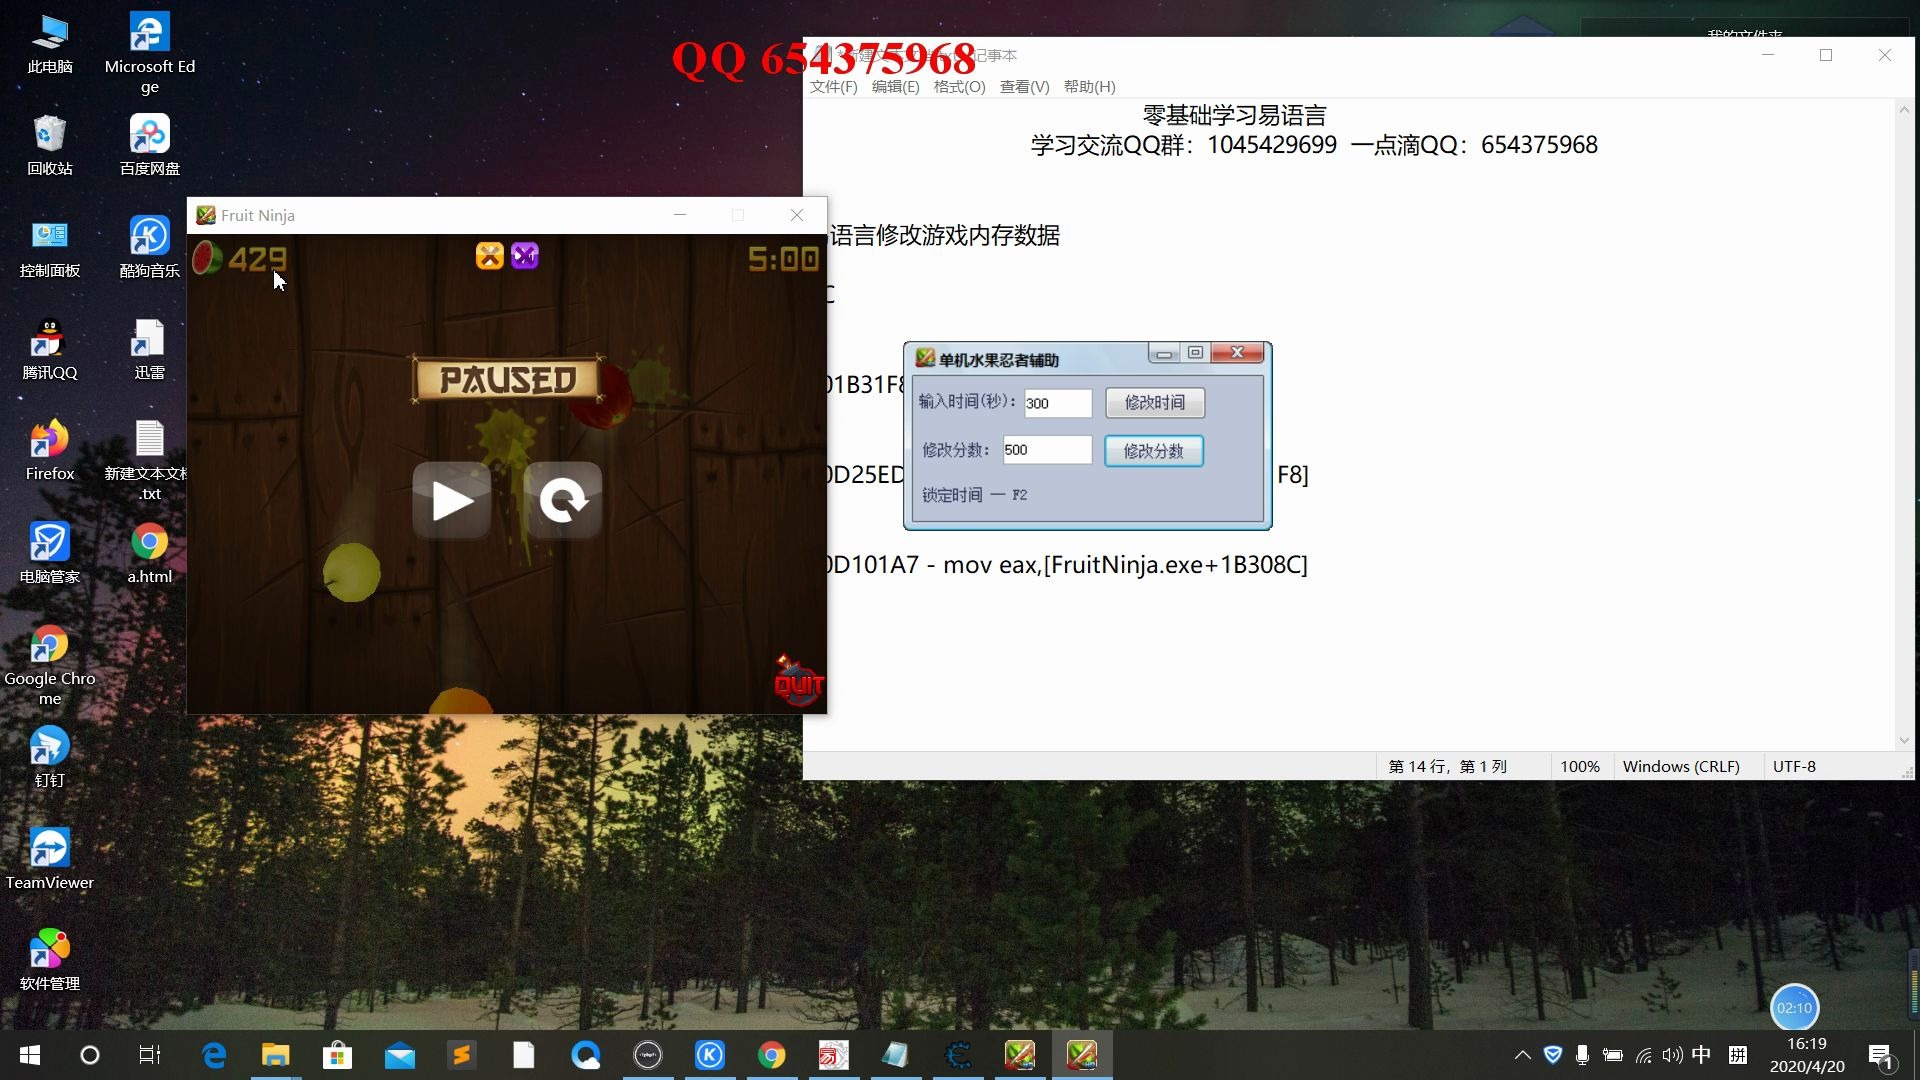
Task: Open Task View on the taskbar
Action: point(150,1055)
